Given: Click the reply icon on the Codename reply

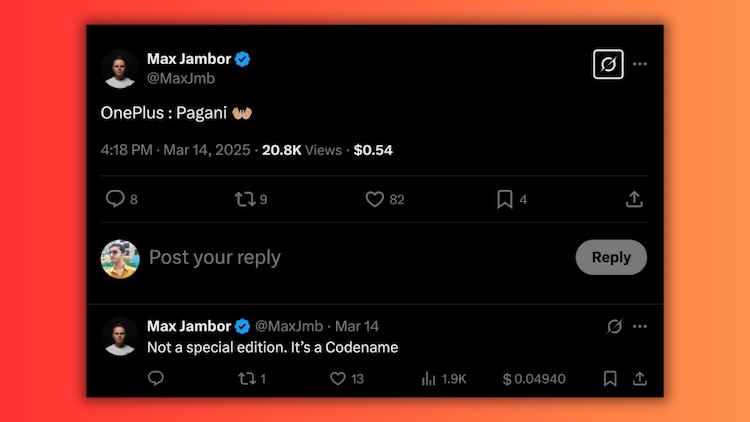Looking at the screenshot, I should coord(156,378).
